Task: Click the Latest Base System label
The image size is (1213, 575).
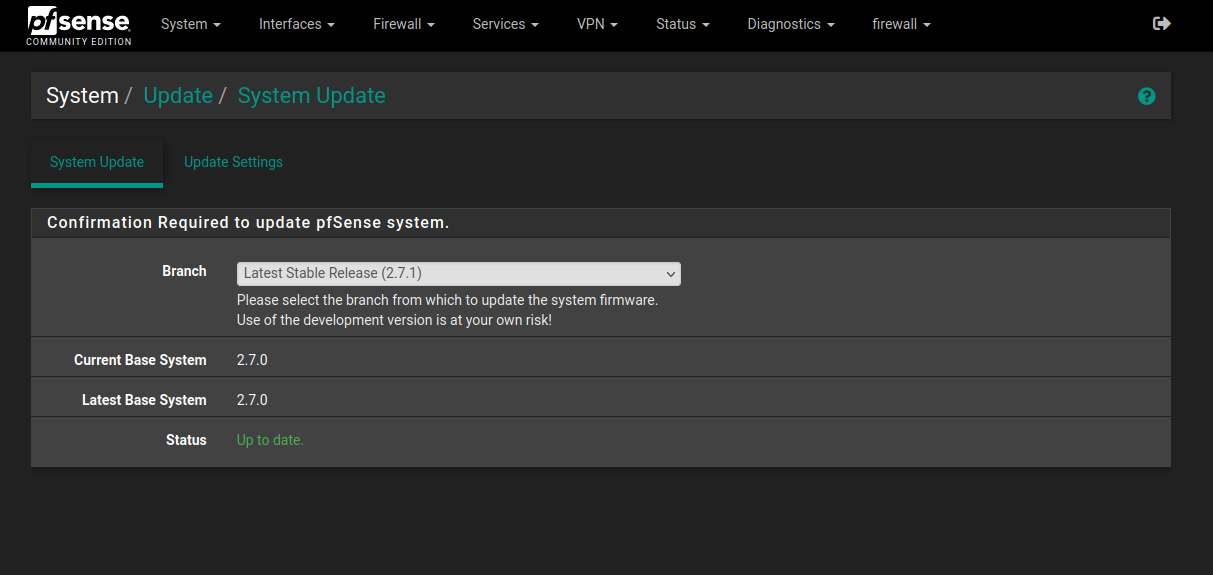Action: point(144,400)
